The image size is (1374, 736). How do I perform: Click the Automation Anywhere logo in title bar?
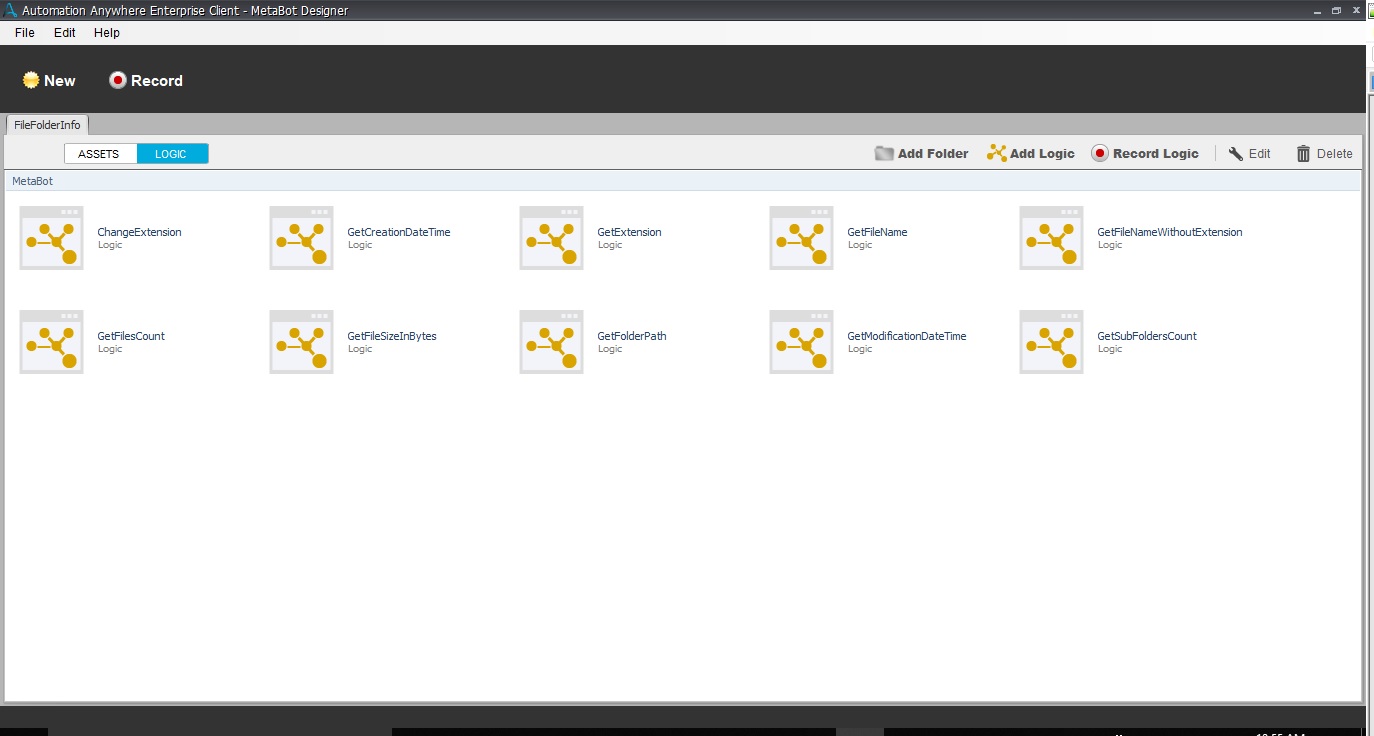pos(10,10)
